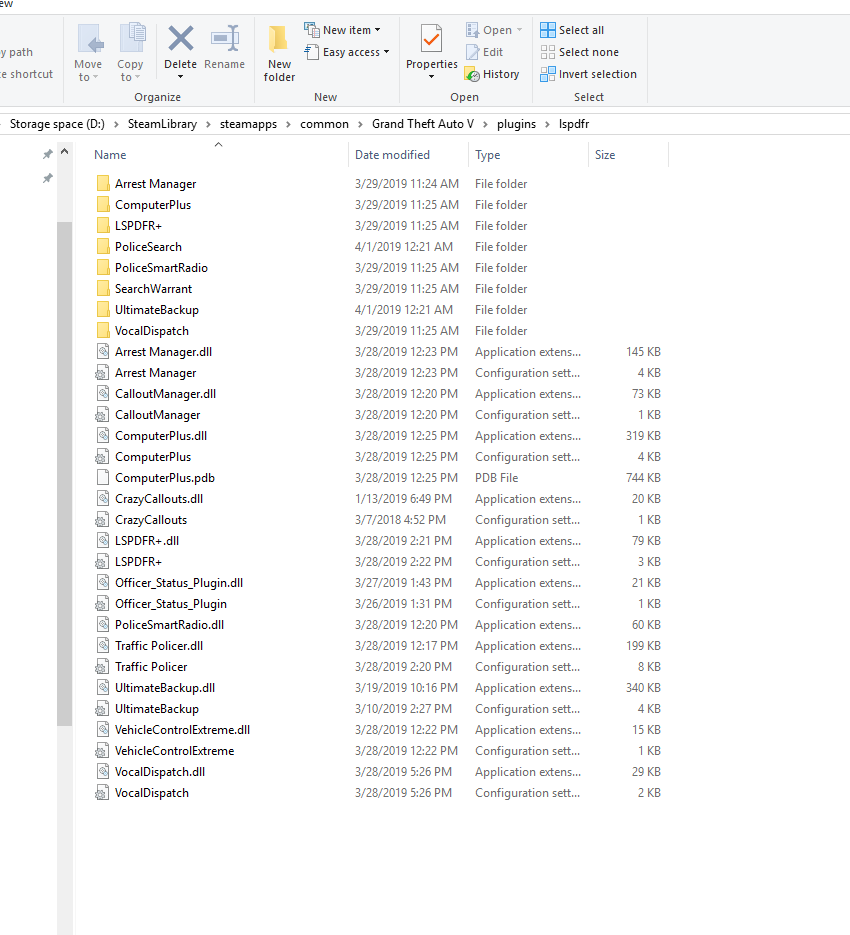Image resolution: width=850 pixels, height=935 pixels.
Task: Select VehicleControlExtreme.dll file name
Action: [x=182, y=730]
